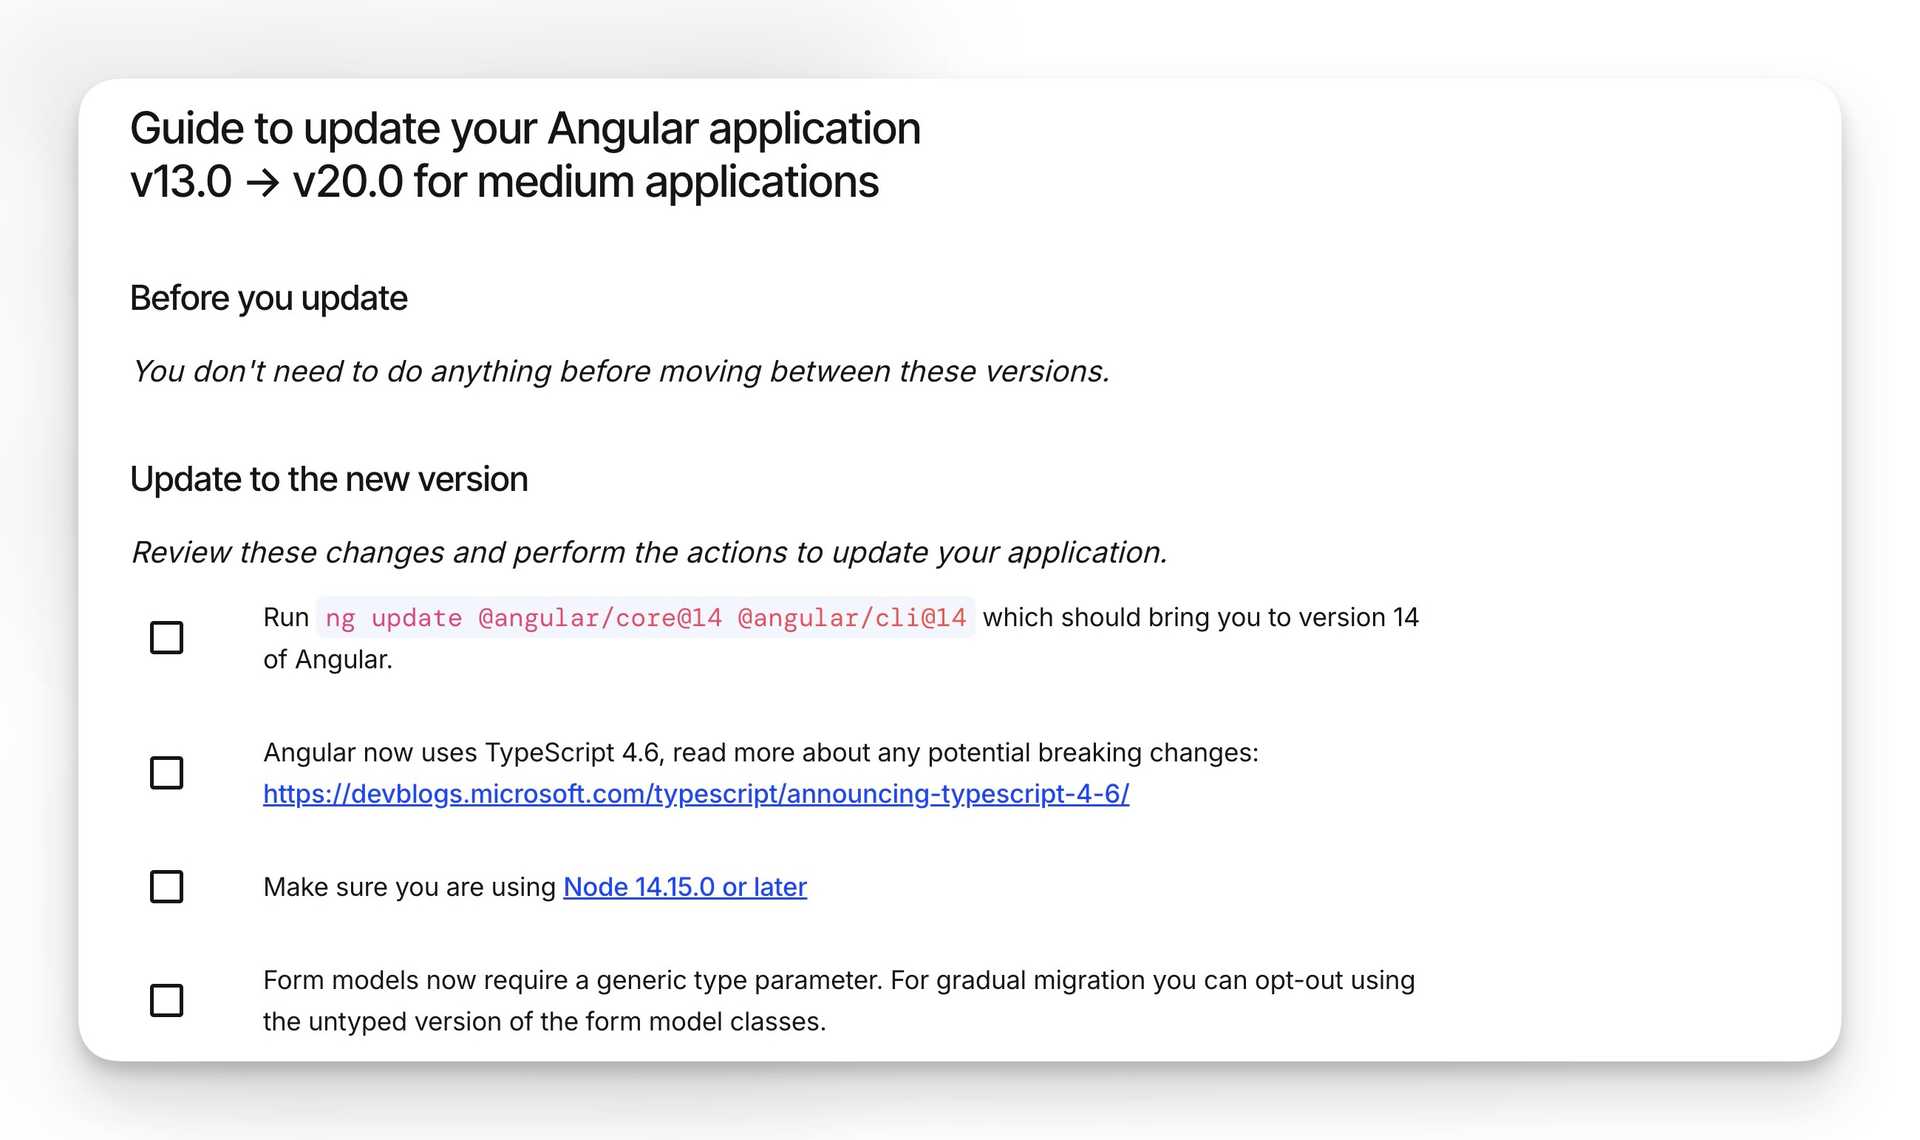Check the TypeScript 4.6 breaking changes checkbox
This screenshot has width=1920, height=1140.
[x=166, y=772]
